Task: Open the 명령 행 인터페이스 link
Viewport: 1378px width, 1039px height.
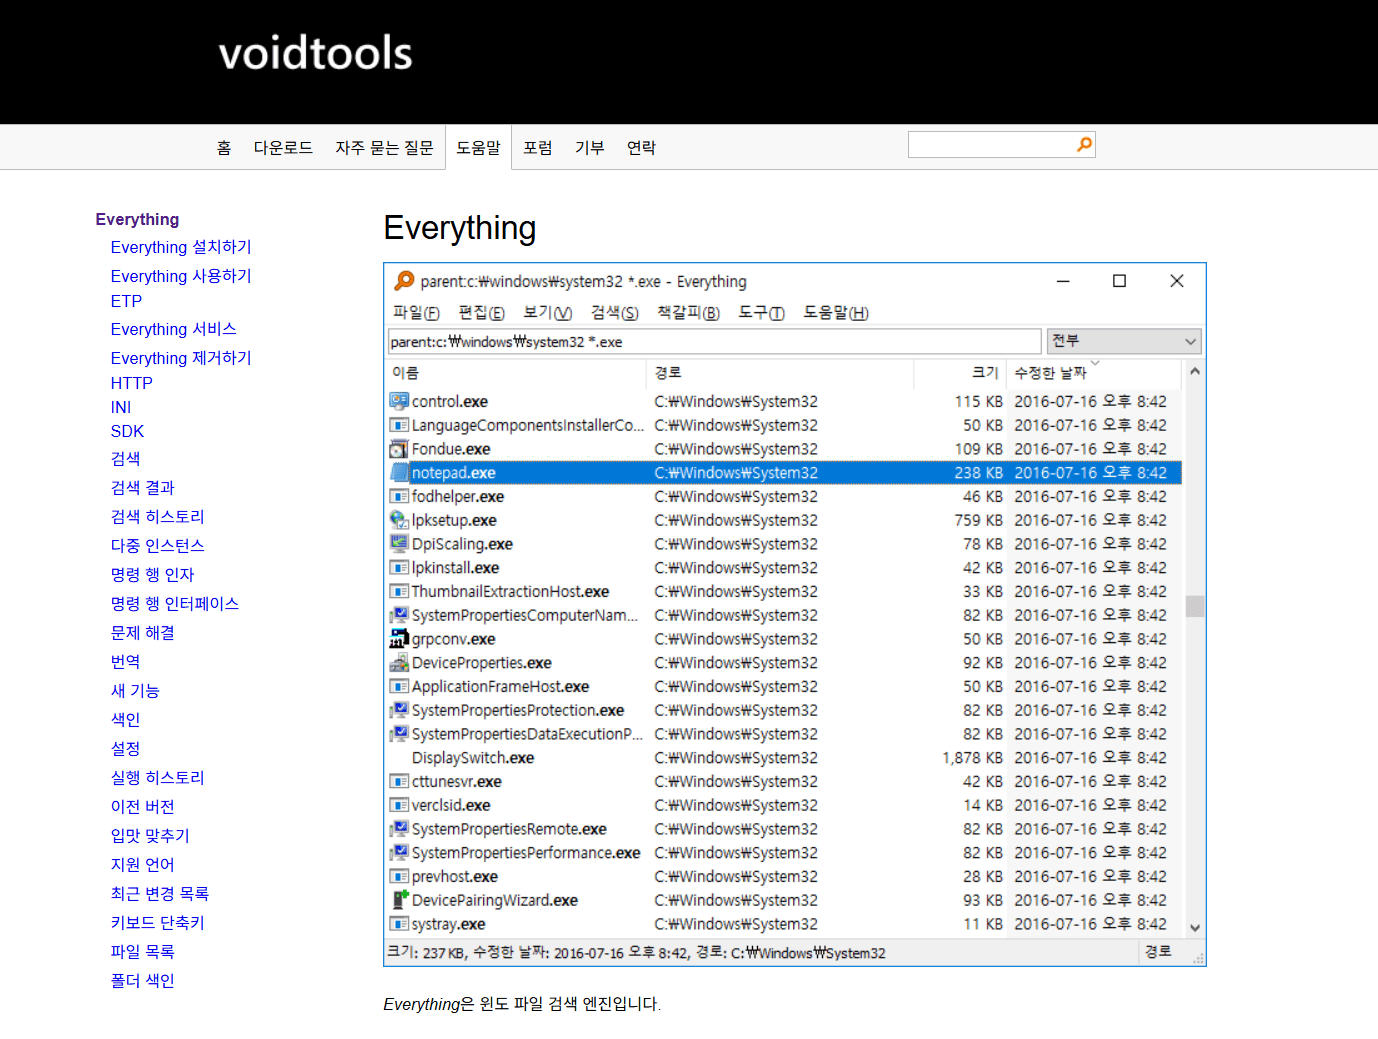Action: pyautogui.click(x=174, y=604)
